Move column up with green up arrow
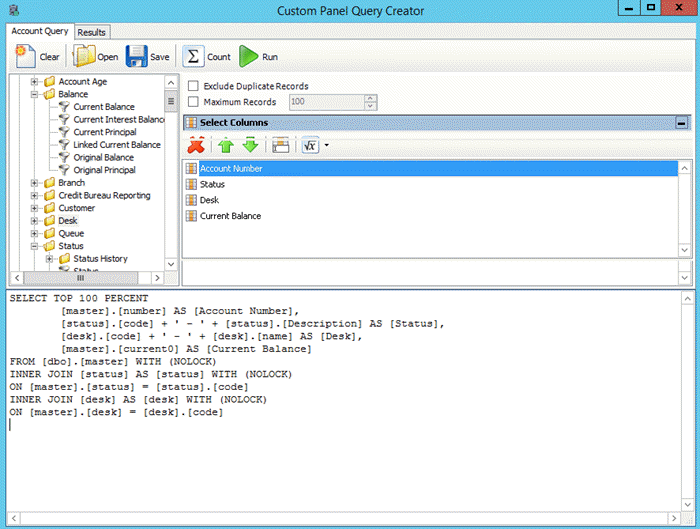 (x=225, y=146)
